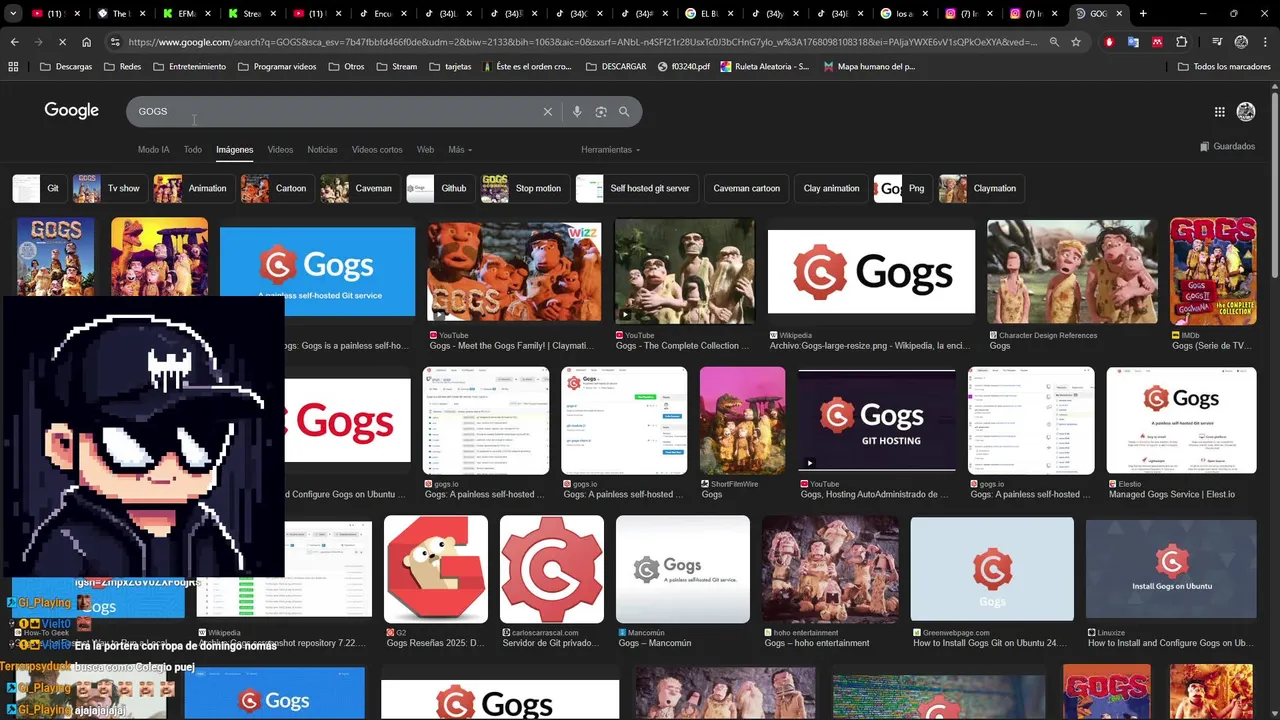Open the f03240.pdf bookmark
1280x720 pixels.
click(x=685, y=66)
